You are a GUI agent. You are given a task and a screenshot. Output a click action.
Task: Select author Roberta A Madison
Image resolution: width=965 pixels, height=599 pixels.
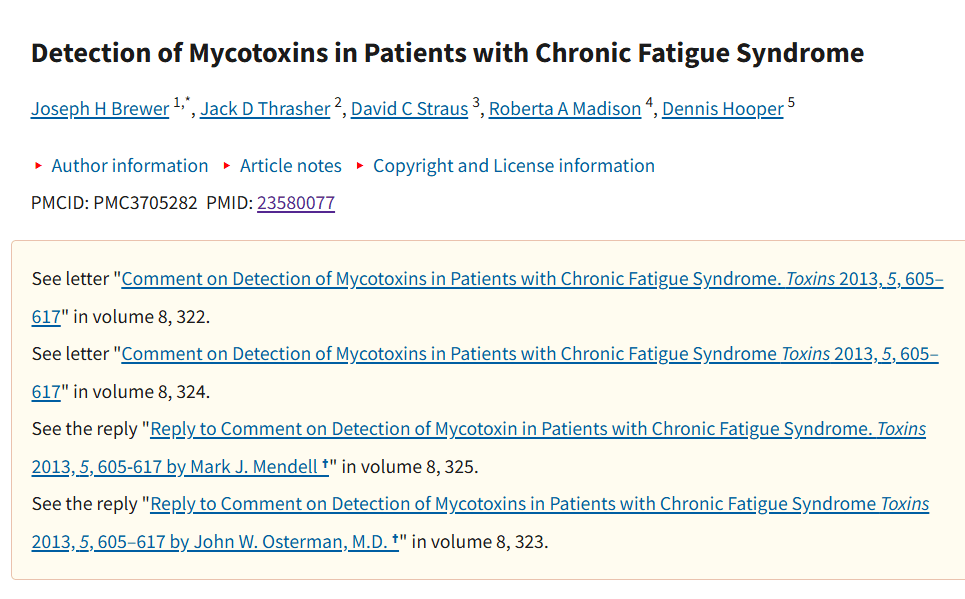pos(565,109)
